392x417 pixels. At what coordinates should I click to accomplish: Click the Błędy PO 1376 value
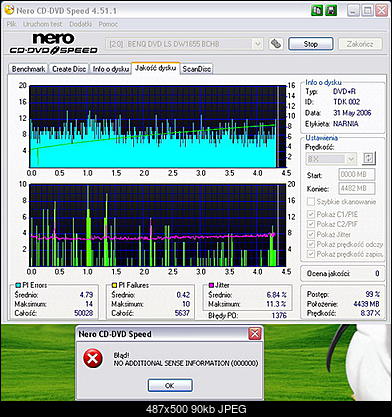pos(279,315)
